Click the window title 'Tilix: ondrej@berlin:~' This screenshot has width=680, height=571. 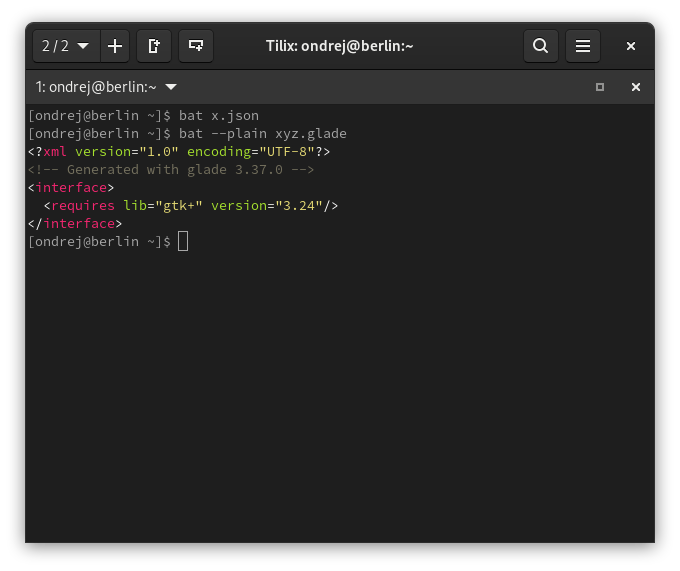click(340, 46)
